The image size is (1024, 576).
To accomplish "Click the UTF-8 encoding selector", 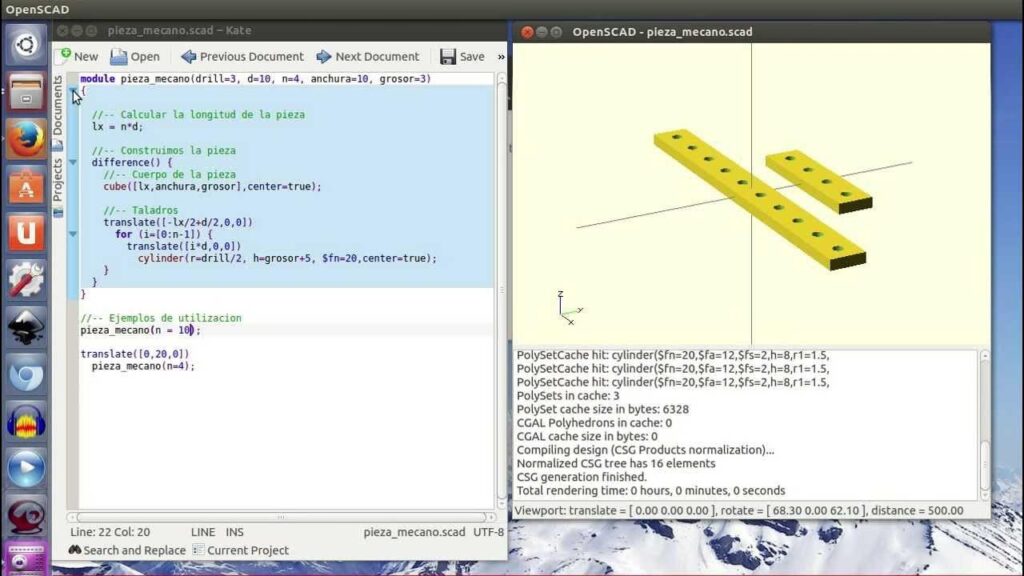I will [487, 533].
